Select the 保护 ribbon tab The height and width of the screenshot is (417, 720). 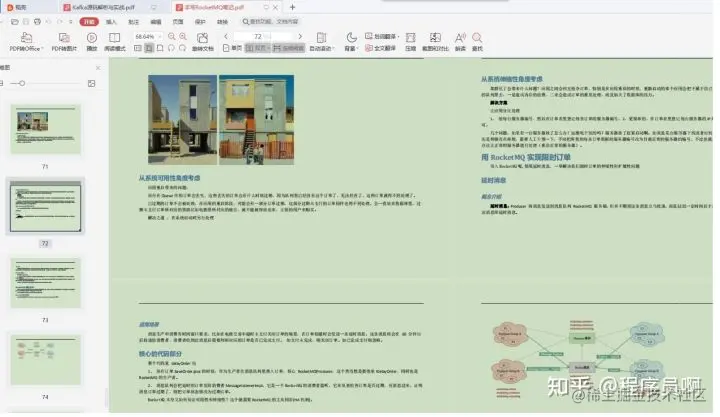200,22
